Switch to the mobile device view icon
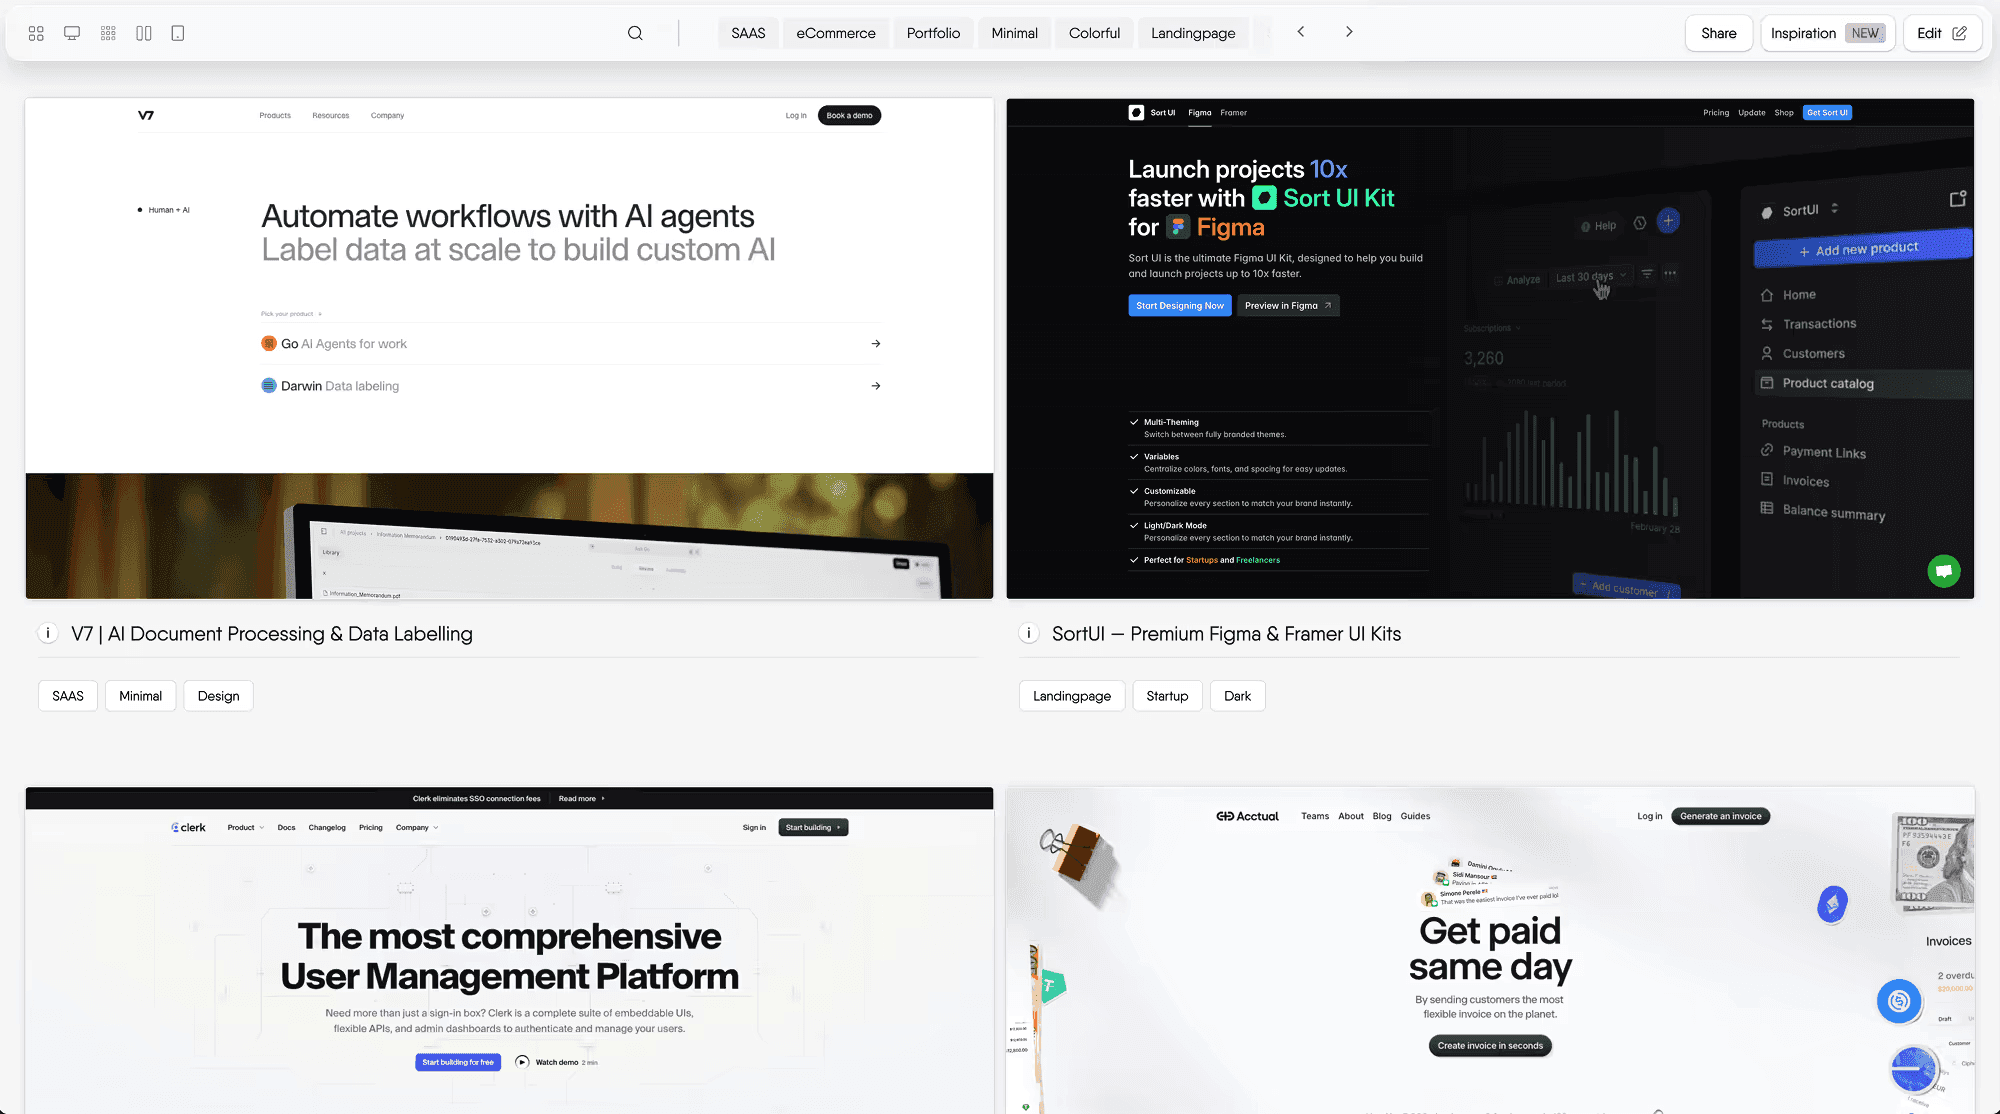2000x1114 pixels. 178,33
